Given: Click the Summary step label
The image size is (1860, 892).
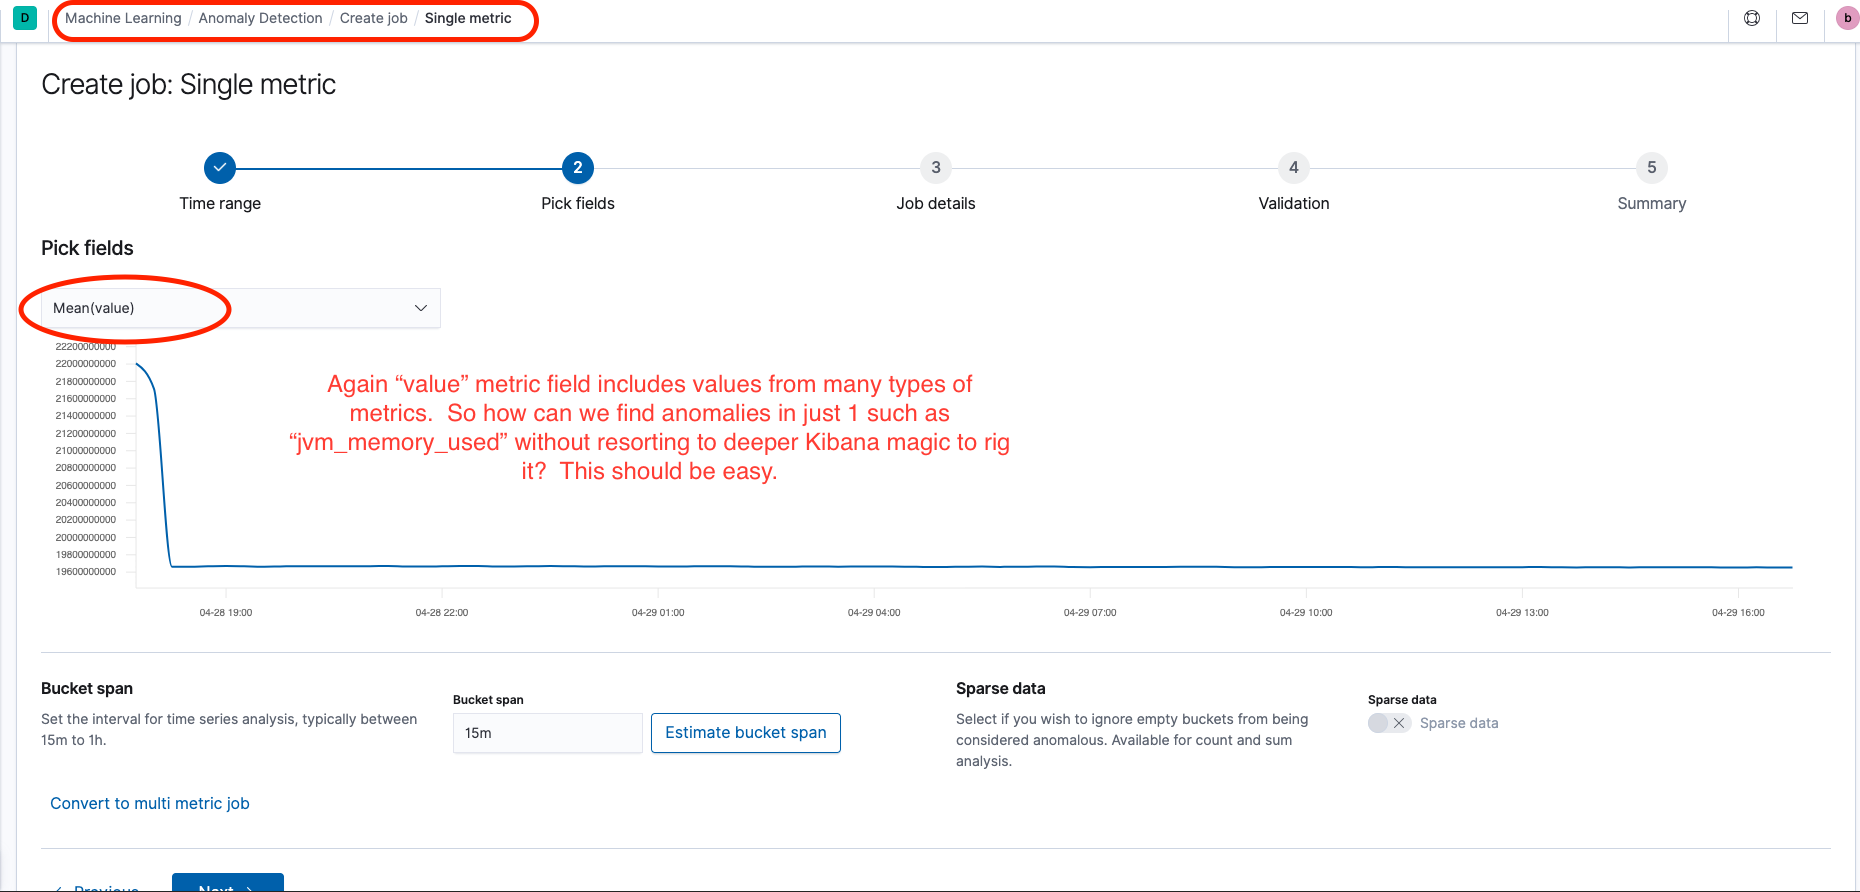Looking at the screenshot, I should pos(1652,203).
